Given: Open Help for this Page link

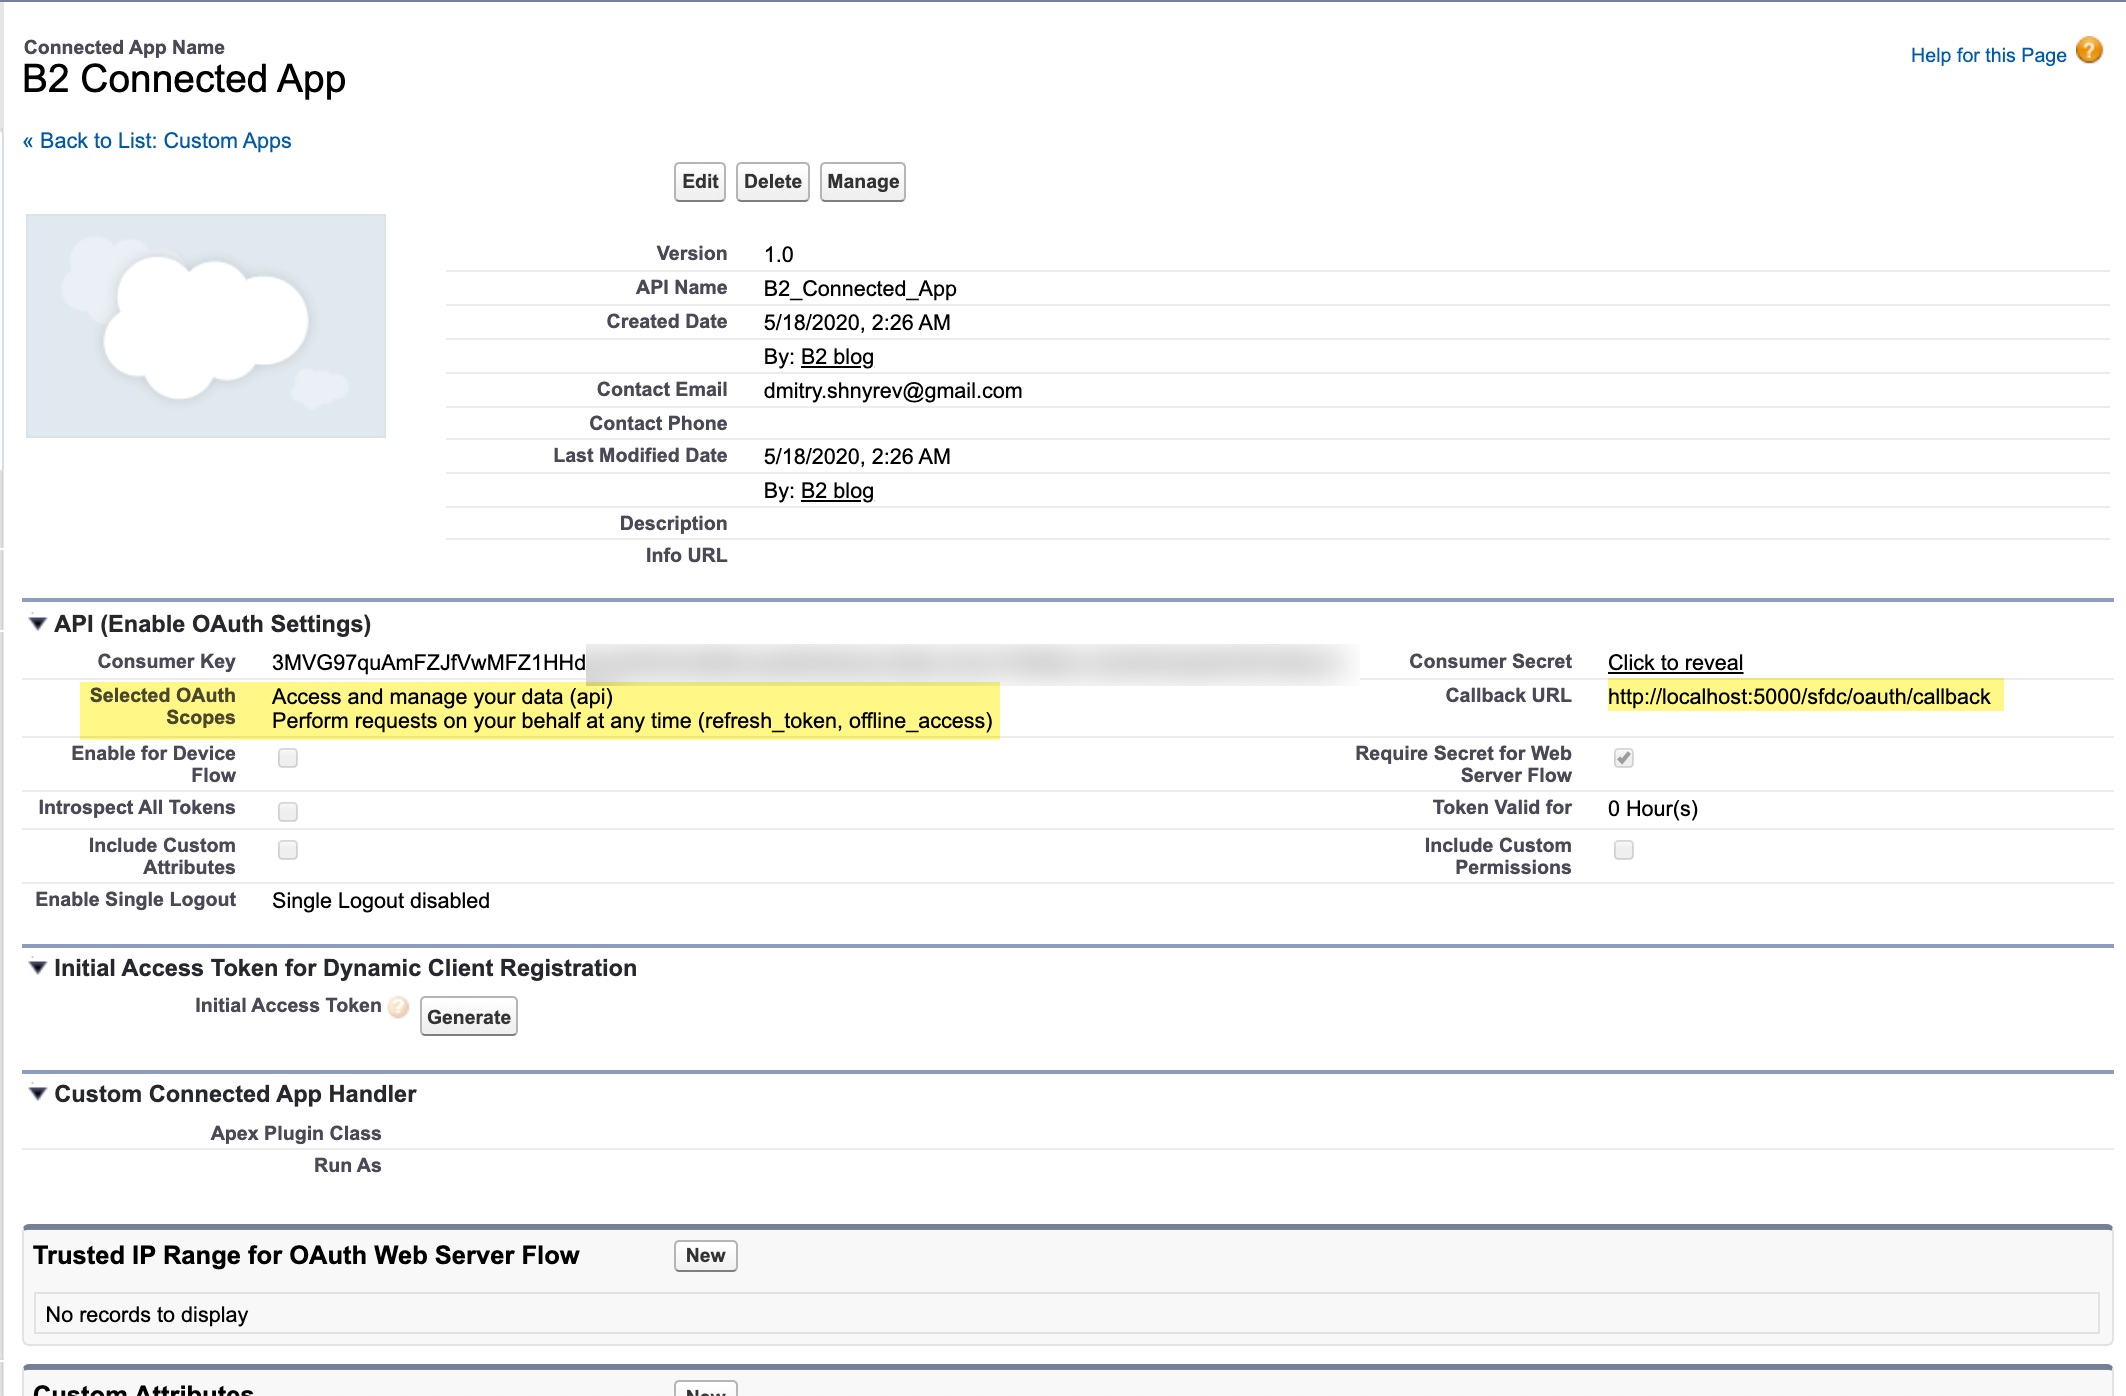Looking at the screenshot, I should (1988, 56).
